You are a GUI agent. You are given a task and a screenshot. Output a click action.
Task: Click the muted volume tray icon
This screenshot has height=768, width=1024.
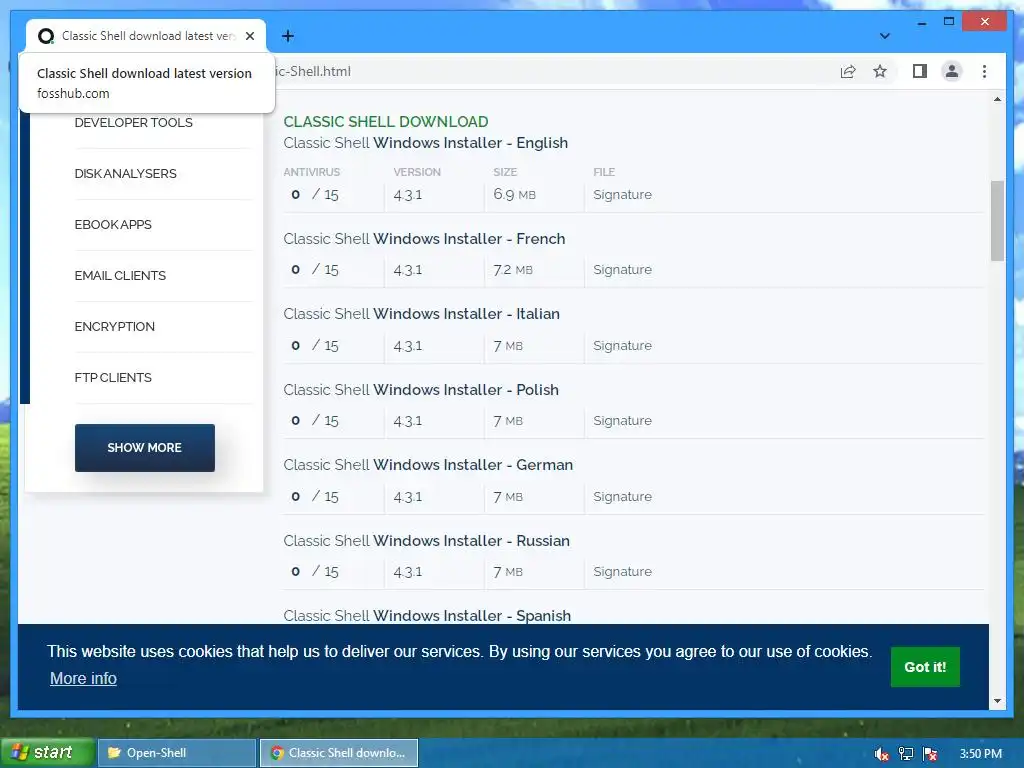(882, 754)
